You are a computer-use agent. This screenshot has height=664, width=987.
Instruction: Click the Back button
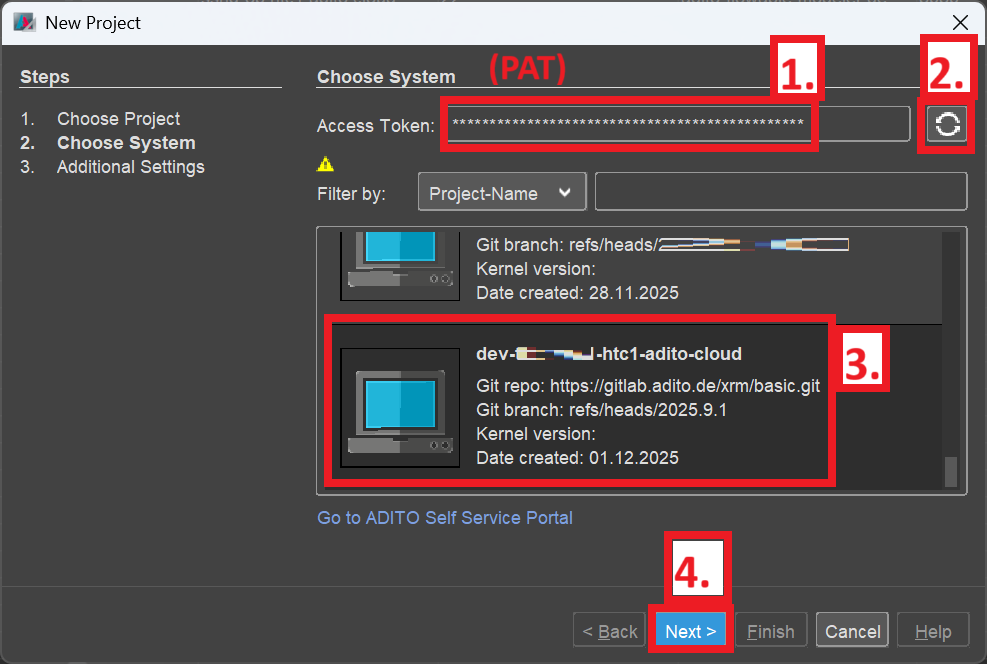pos(610,631)
